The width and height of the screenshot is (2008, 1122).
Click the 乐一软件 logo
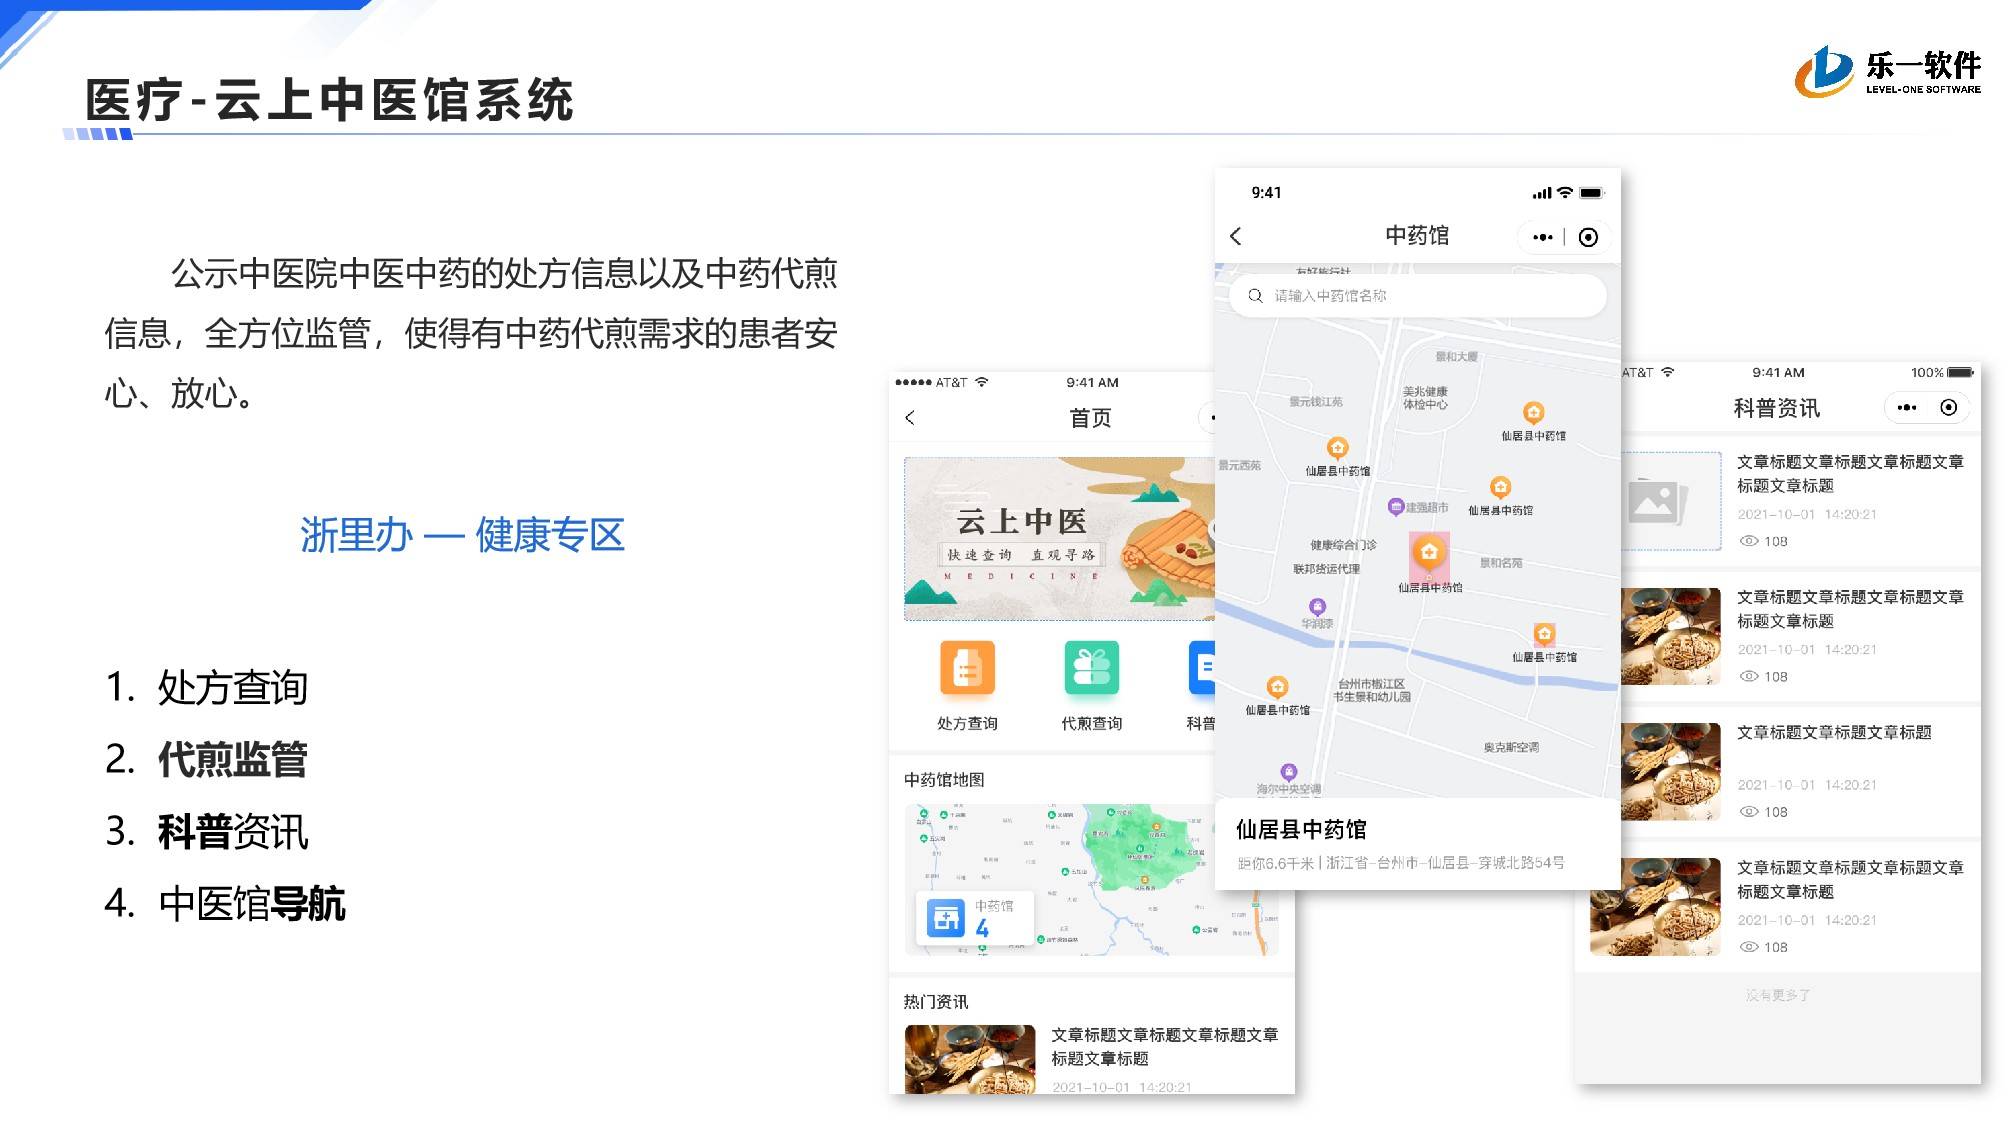(1888, 71)
